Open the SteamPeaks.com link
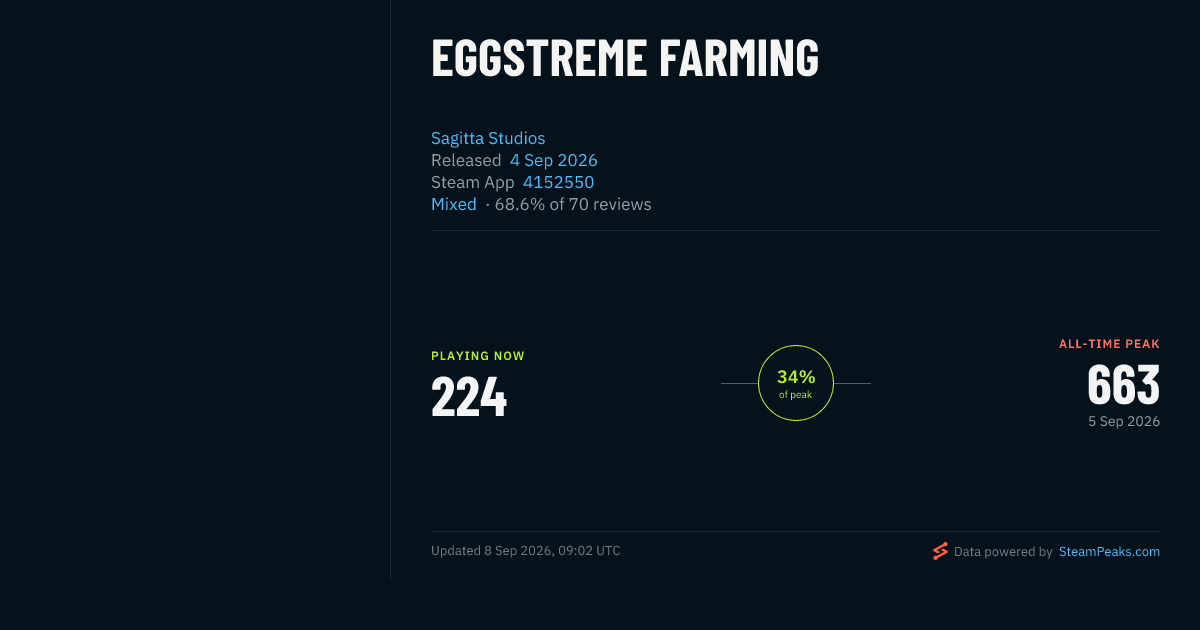 click(x=1109, y=551)
